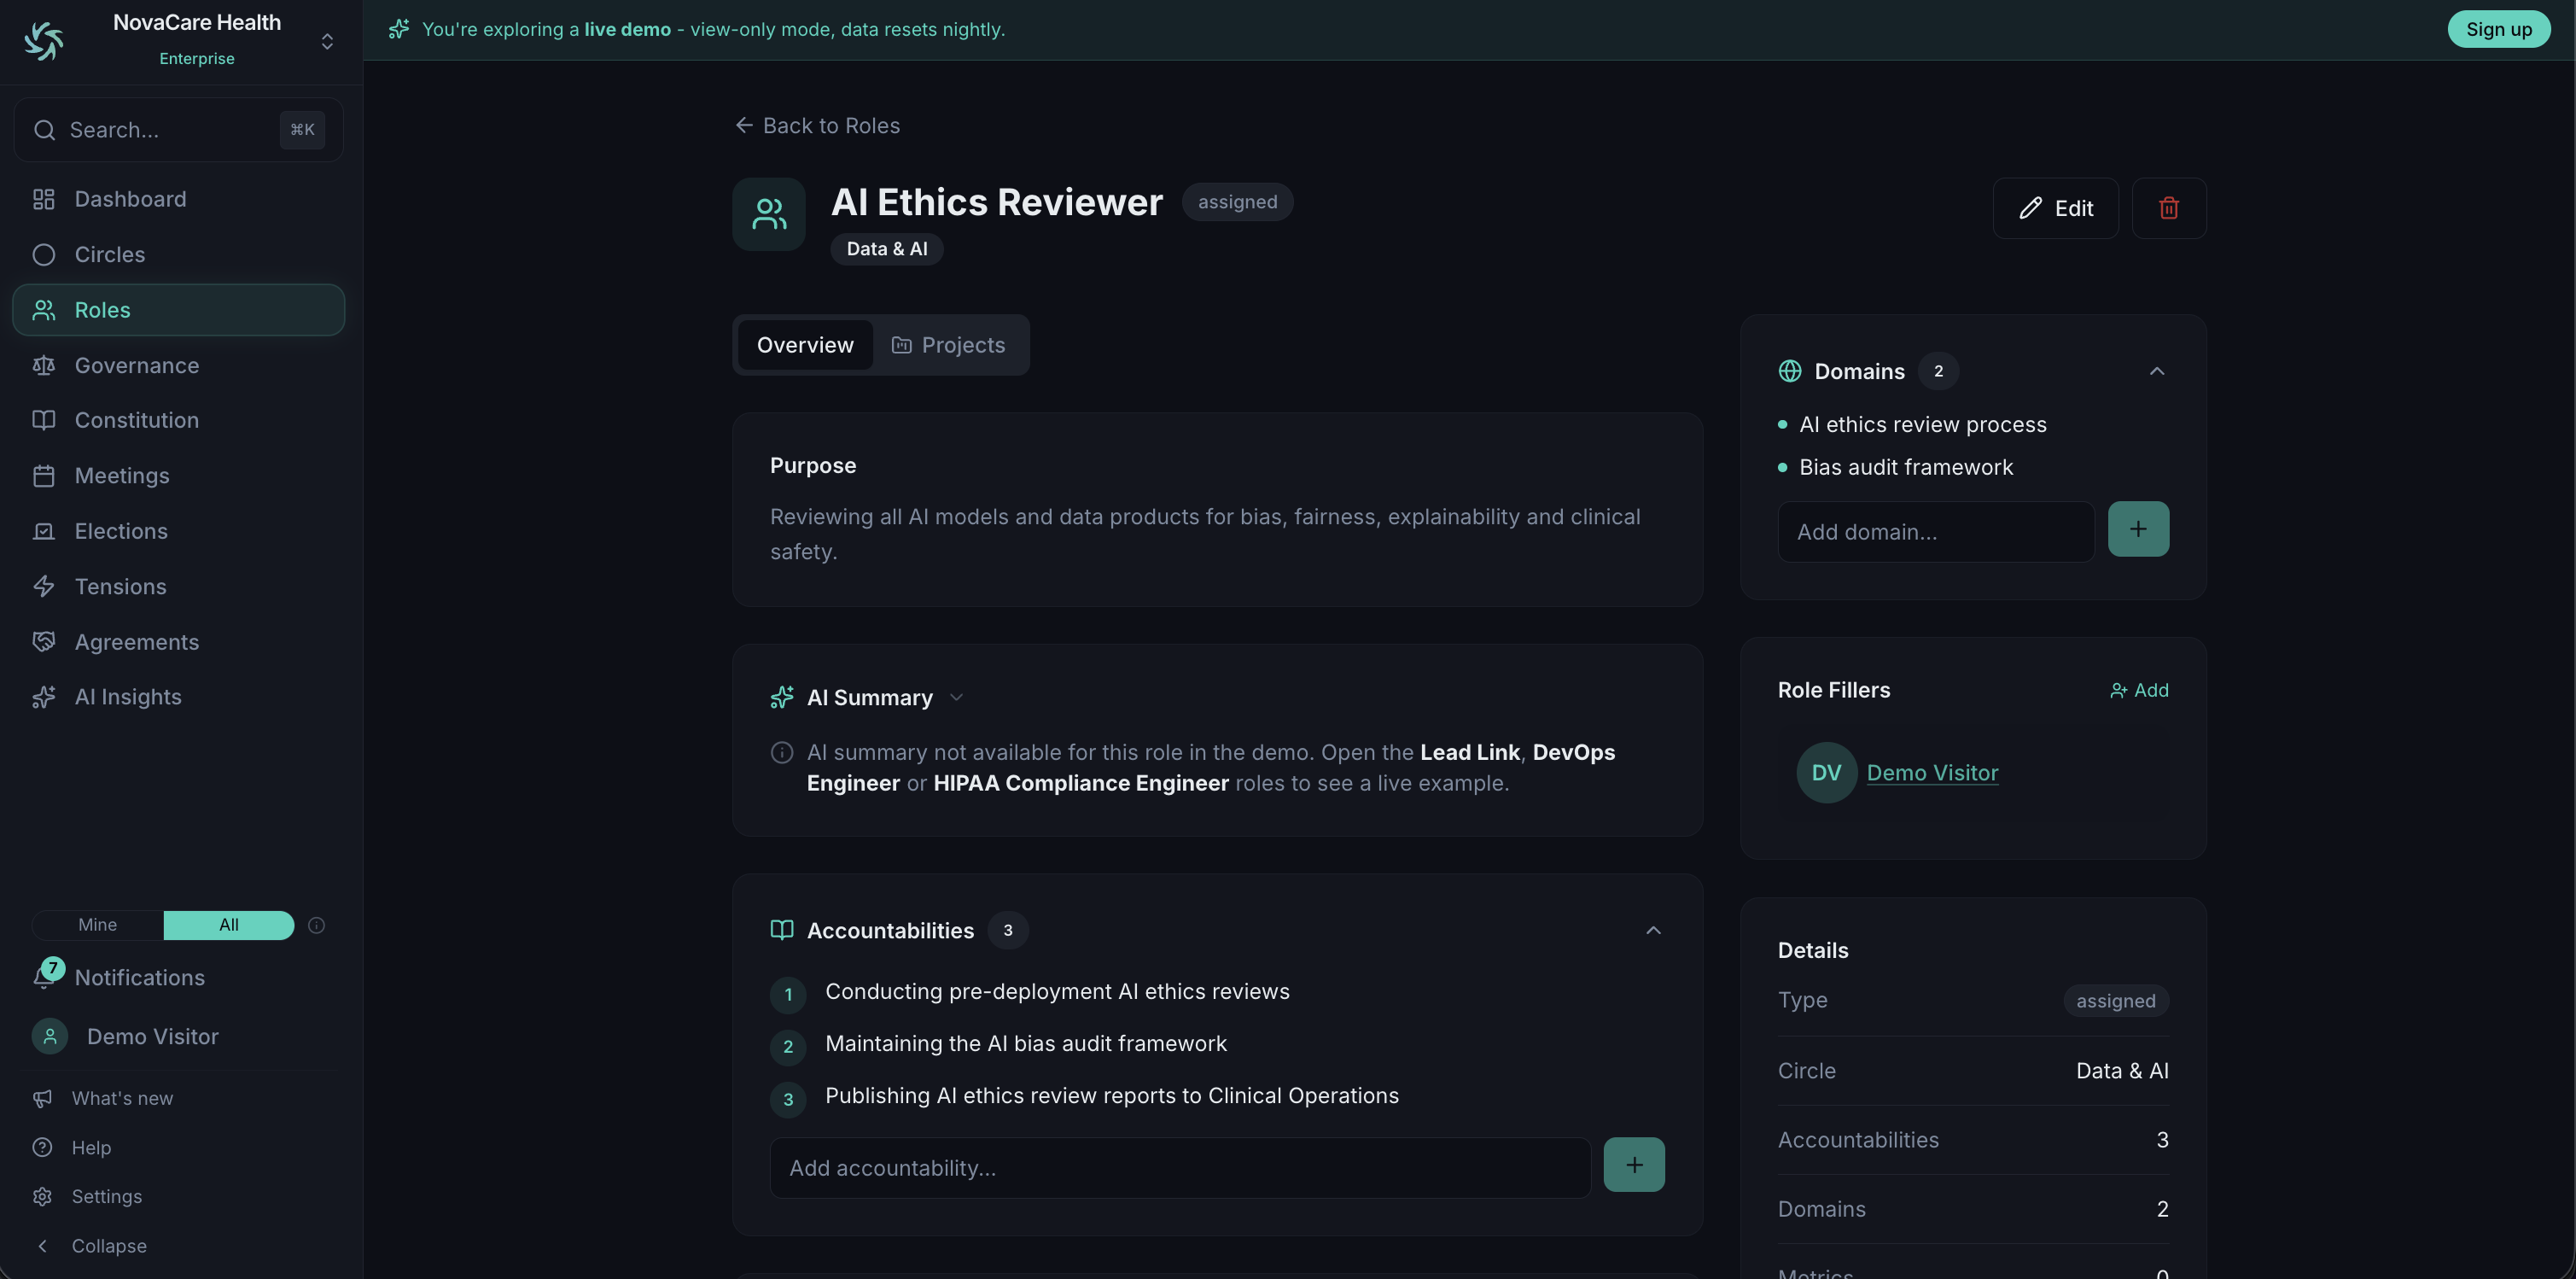Select accountability 'Maintaining the AI bias audit framework'

click(x=1026, y=1043)
